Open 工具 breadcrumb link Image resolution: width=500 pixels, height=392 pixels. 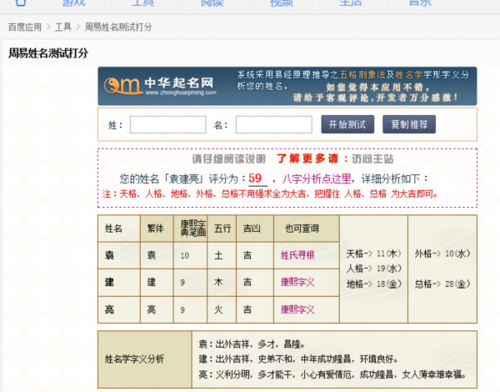[x=63, y=27]
